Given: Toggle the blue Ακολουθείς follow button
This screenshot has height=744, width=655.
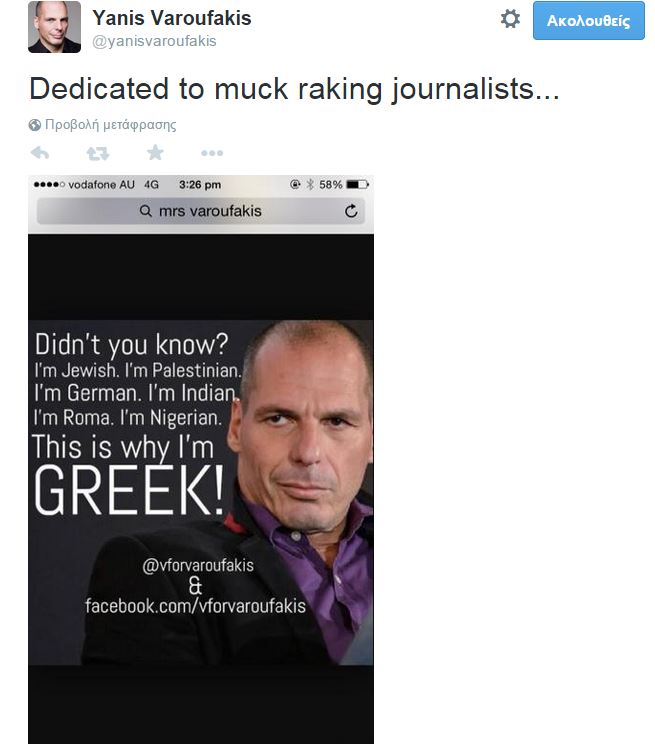Looking at the screenshot, I should pyautogui.click(x=588, y=21).
